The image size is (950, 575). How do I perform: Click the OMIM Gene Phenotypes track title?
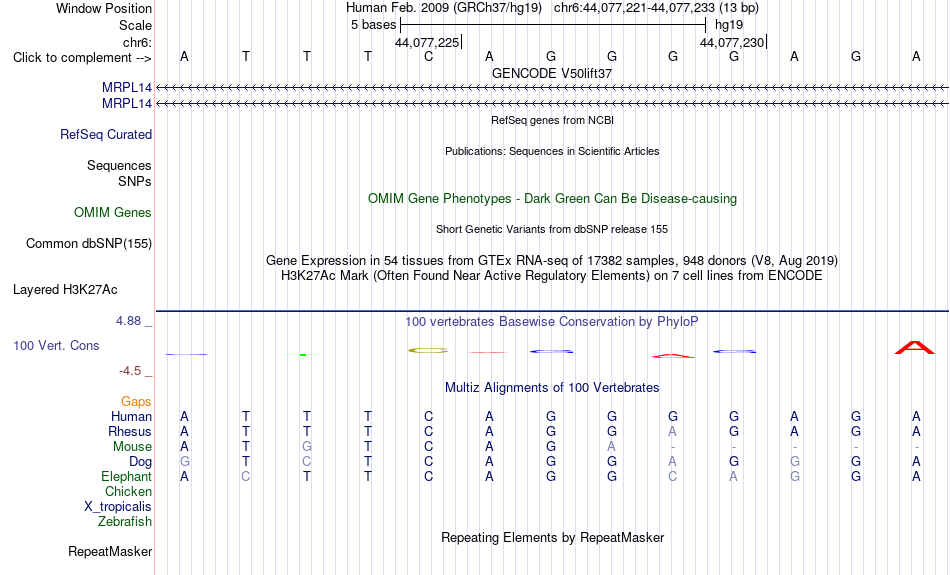(x=552, y=199)
